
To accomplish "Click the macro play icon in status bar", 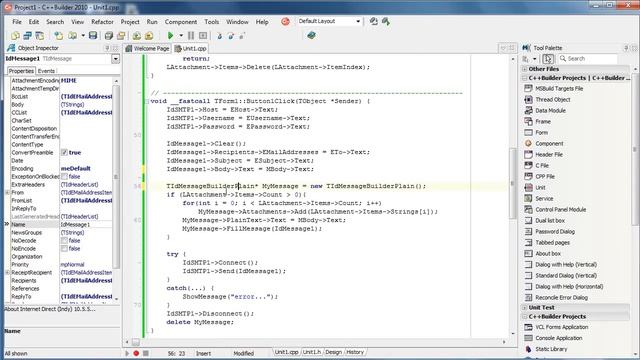I will [x=127, y=353].
